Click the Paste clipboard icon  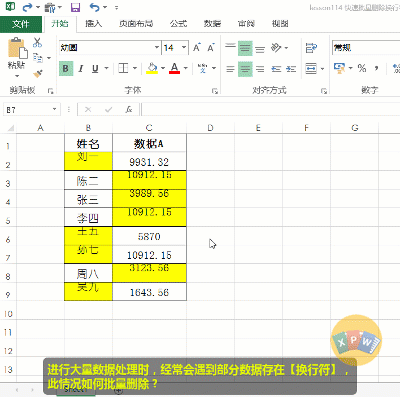point(17,49)
